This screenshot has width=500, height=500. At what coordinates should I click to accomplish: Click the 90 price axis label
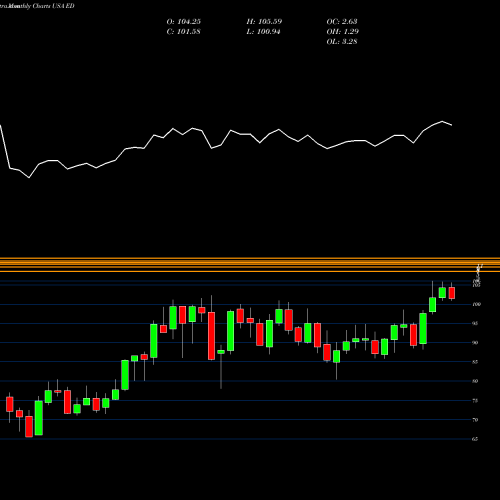coord(475,343)
